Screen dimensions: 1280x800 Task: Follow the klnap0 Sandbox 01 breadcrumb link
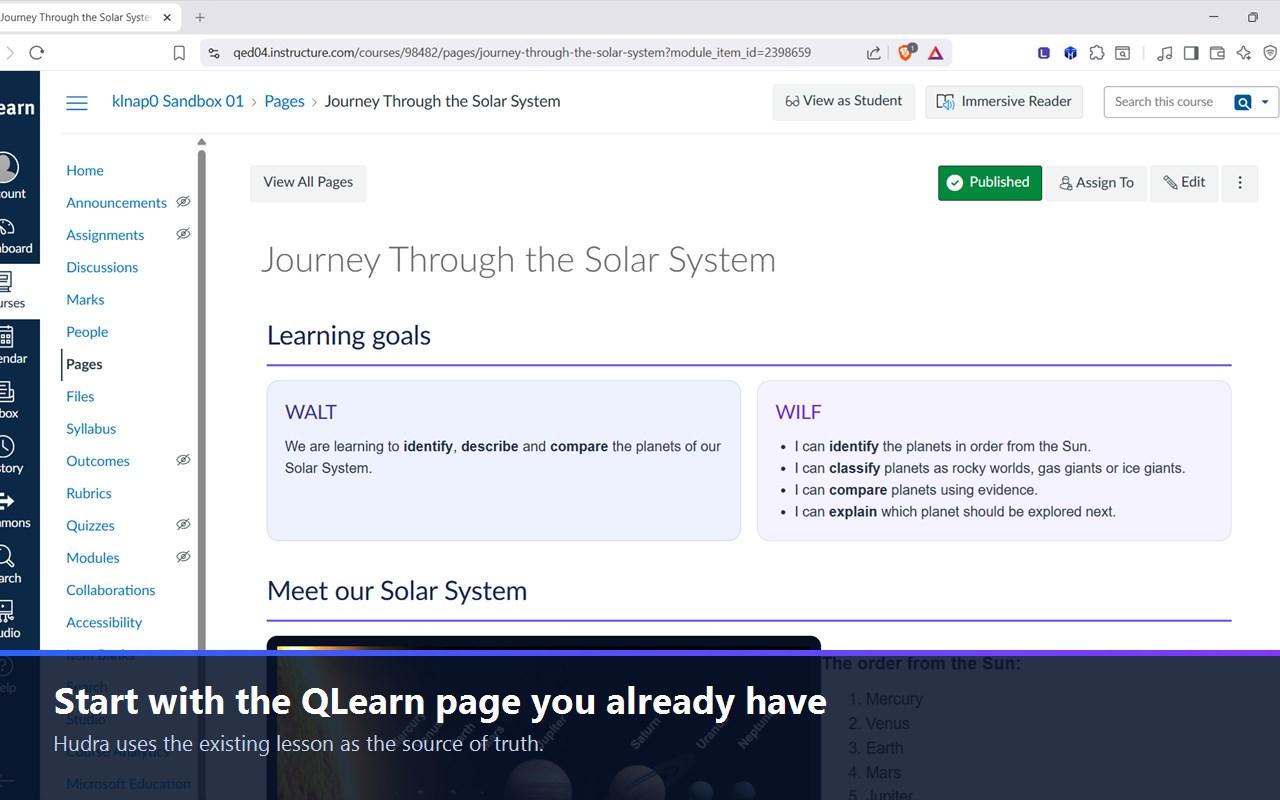click(x=178, y=101)
